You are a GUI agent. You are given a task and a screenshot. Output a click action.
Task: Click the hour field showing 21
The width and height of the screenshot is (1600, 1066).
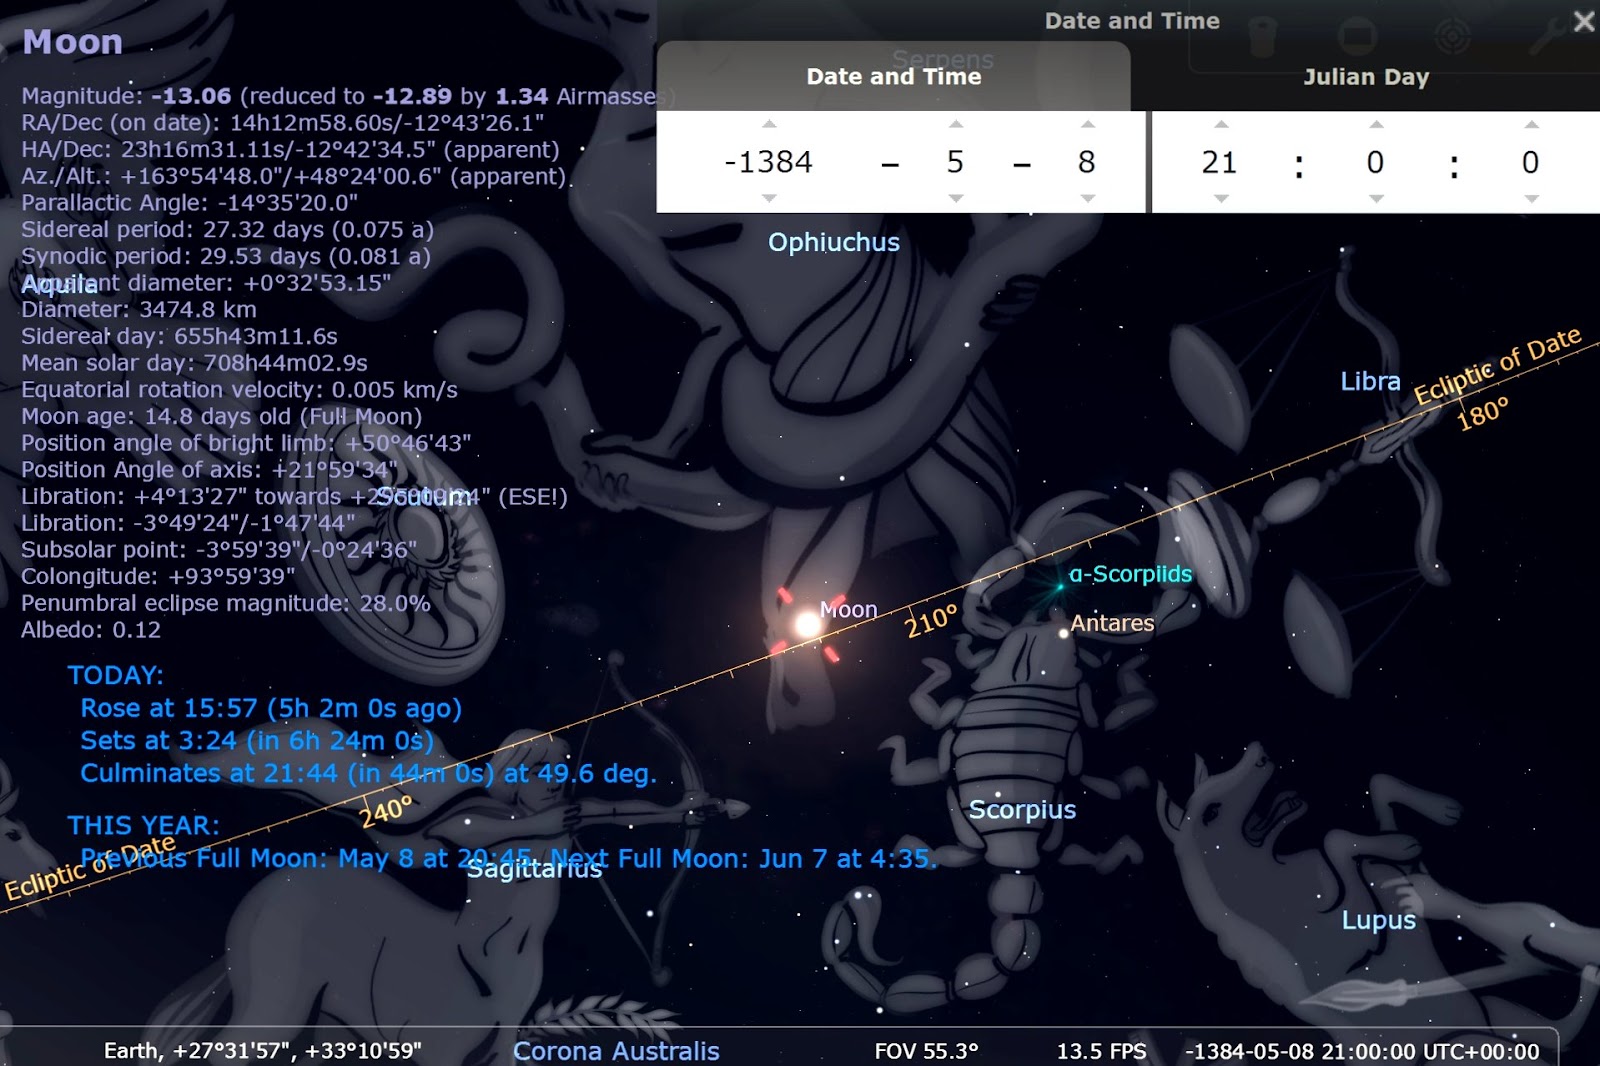pyautogui.click(x=1220, y=162)
